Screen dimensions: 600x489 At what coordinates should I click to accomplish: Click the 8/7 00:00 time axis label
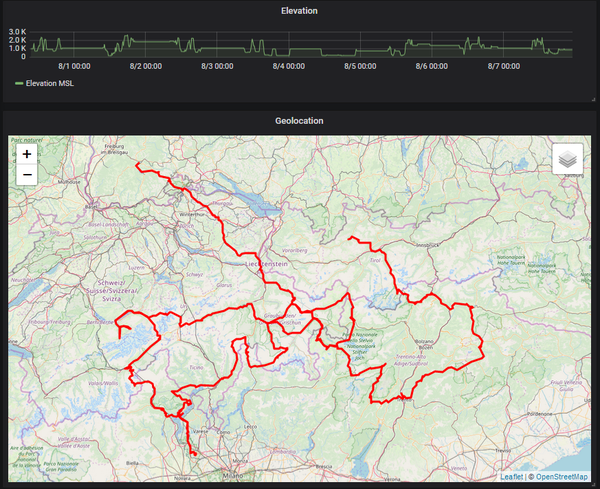click(x=504, y=65)
